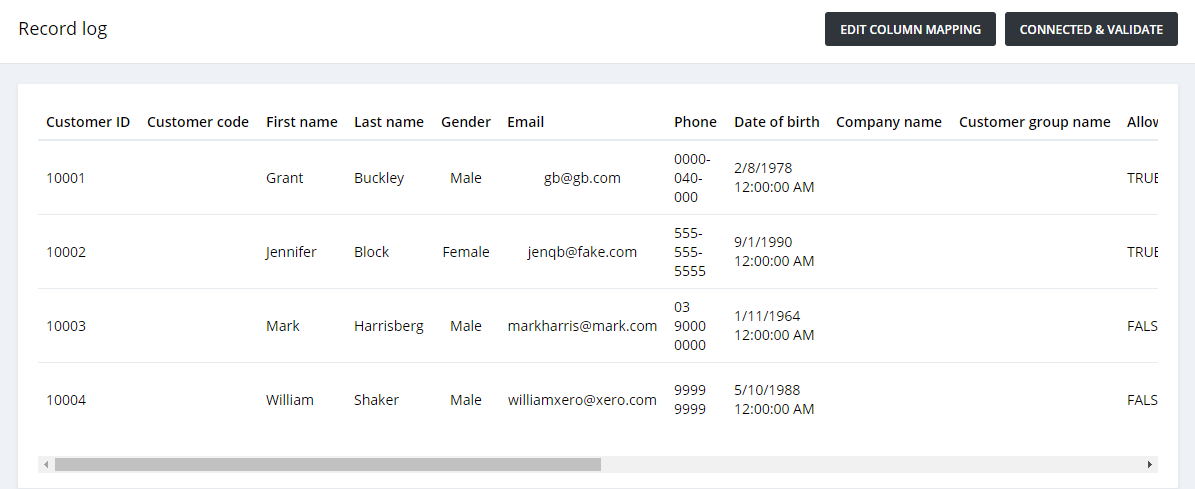Select the Email column header
The image size is (1195, 489).
525,122
